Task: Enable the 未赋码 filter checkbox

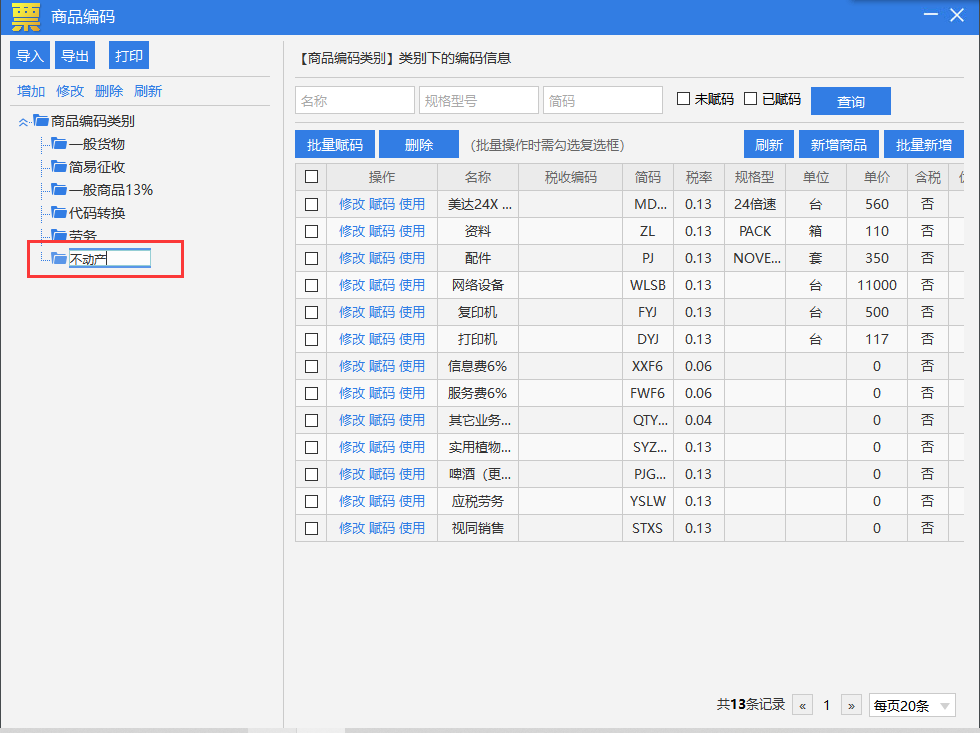Action: pyautogui.click(x=683, y=99)
